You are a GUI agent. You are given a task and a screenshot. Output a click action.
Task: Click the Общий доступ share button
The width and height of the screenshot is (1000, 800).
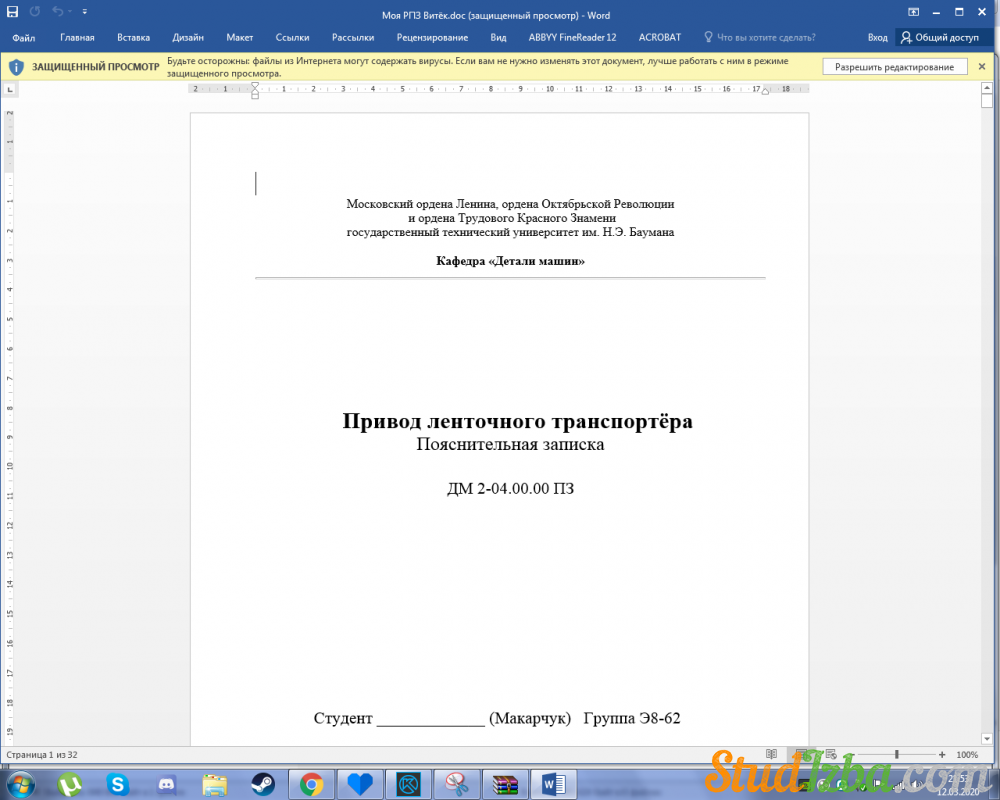940,37
